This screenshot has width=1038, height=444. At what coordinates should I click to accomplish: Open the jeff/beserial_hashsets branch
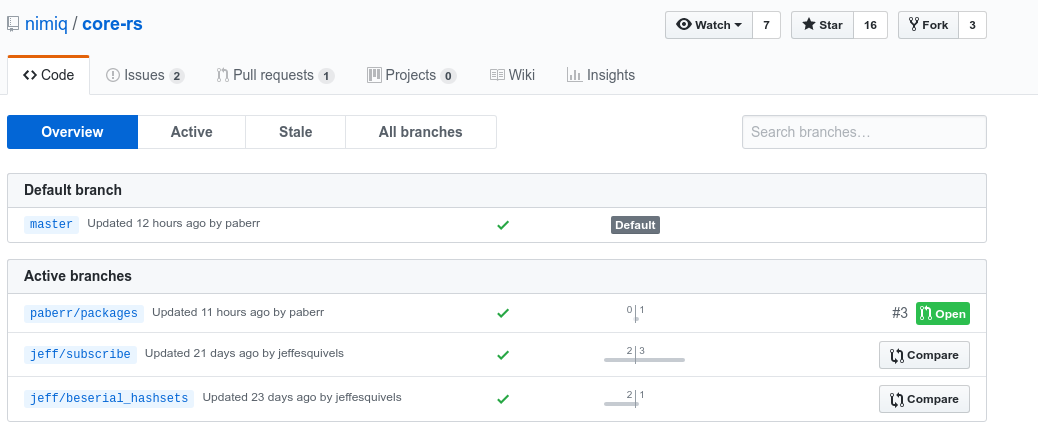[109, 398]
